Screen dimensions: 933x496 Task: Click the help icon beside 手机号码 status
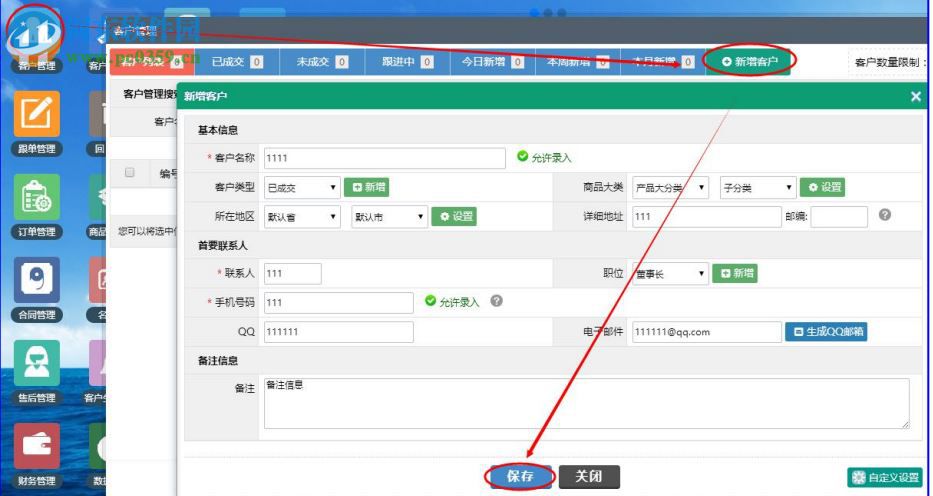tap(497, 301)
